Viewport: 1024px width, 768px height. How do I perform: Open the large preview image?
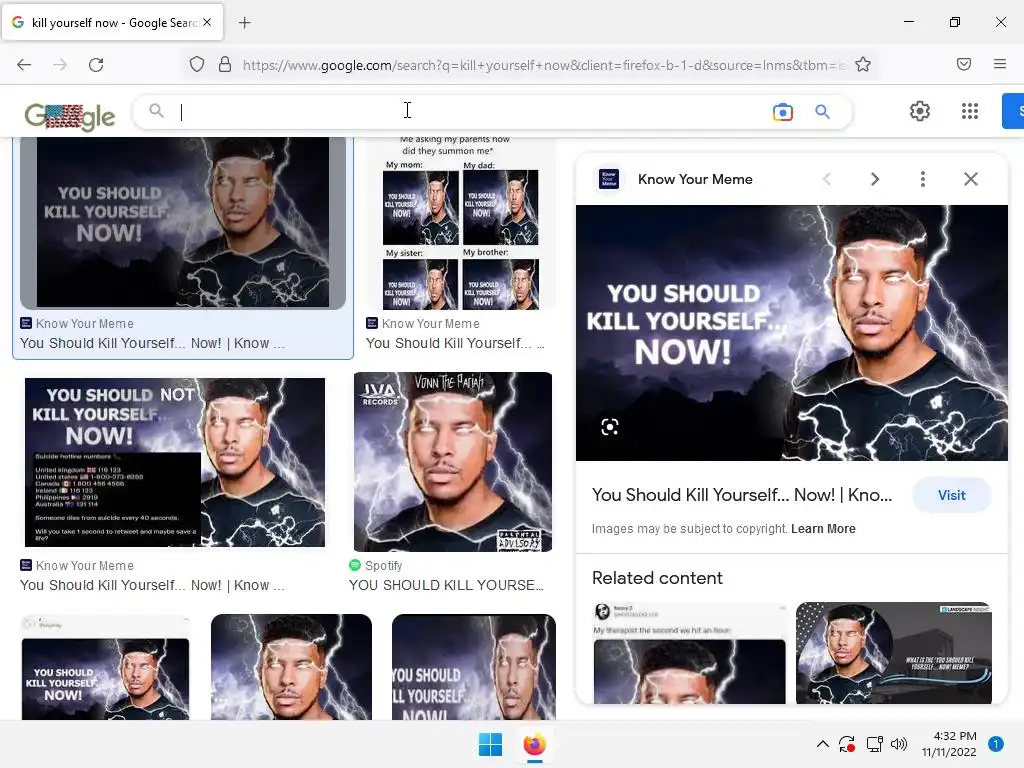coord(792,333)
